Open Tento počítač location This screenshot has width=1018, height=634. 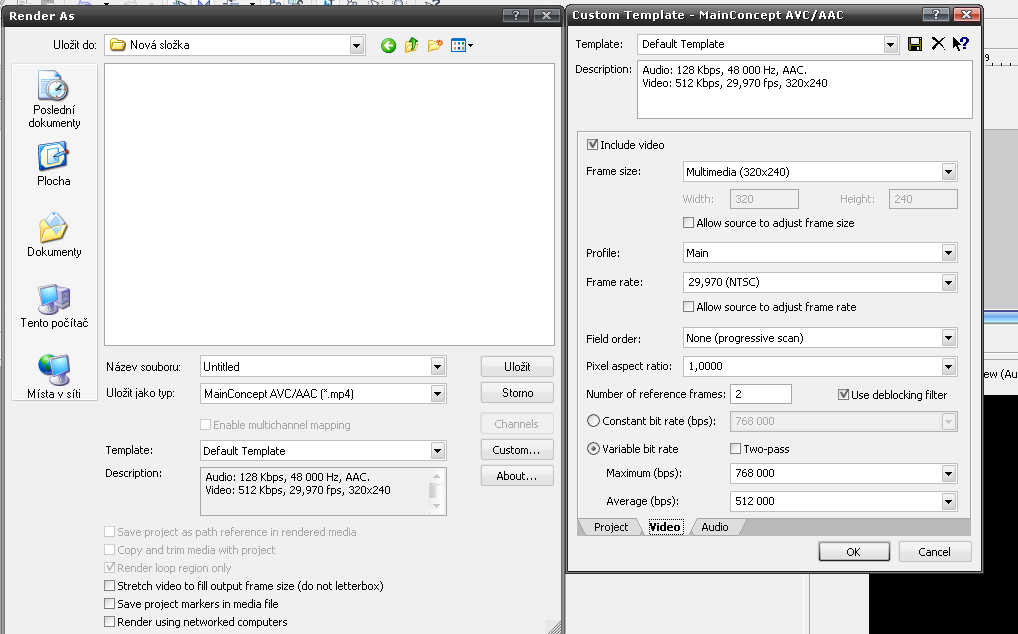point(54,306)
